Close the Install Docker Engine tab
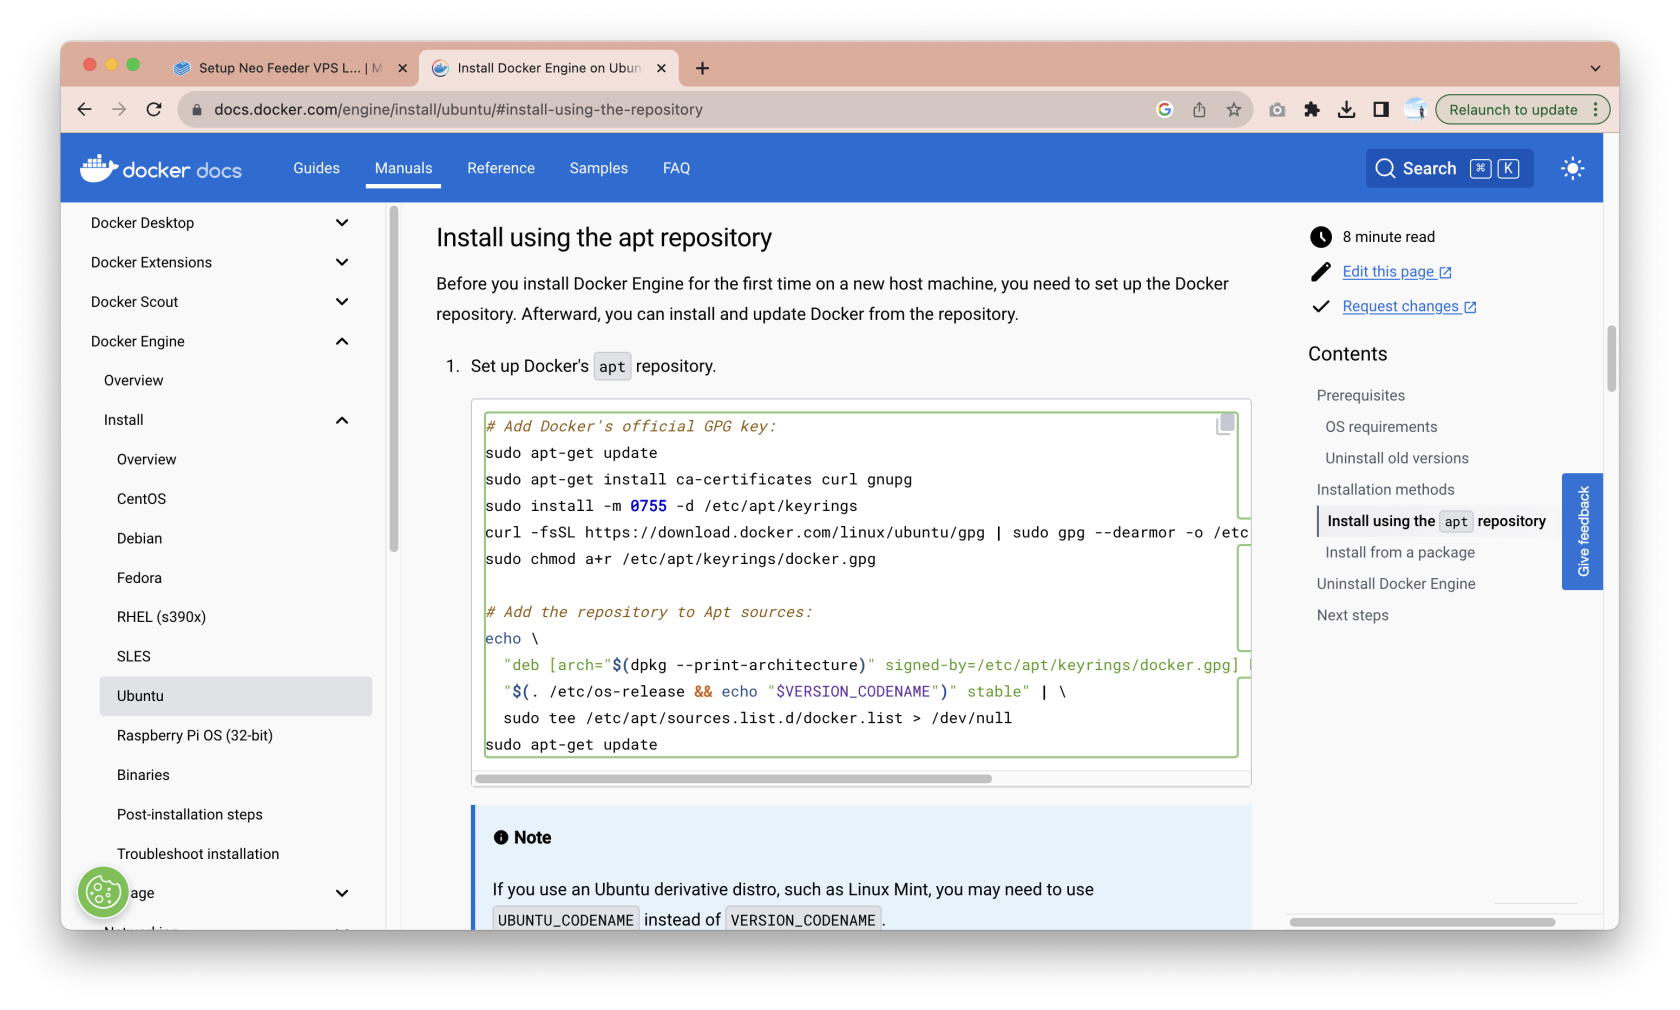Screen dimensions: 1680x1010 click(661, 68)
